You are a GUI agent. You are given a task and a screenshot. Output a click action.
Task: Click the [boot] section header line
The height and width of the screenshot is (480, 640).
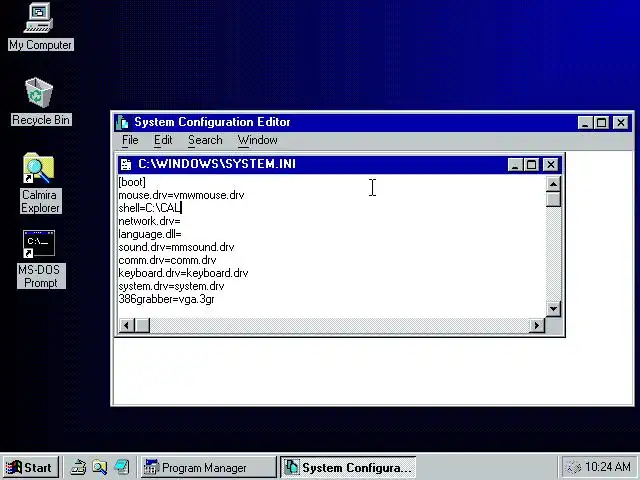tap(132, 182)
